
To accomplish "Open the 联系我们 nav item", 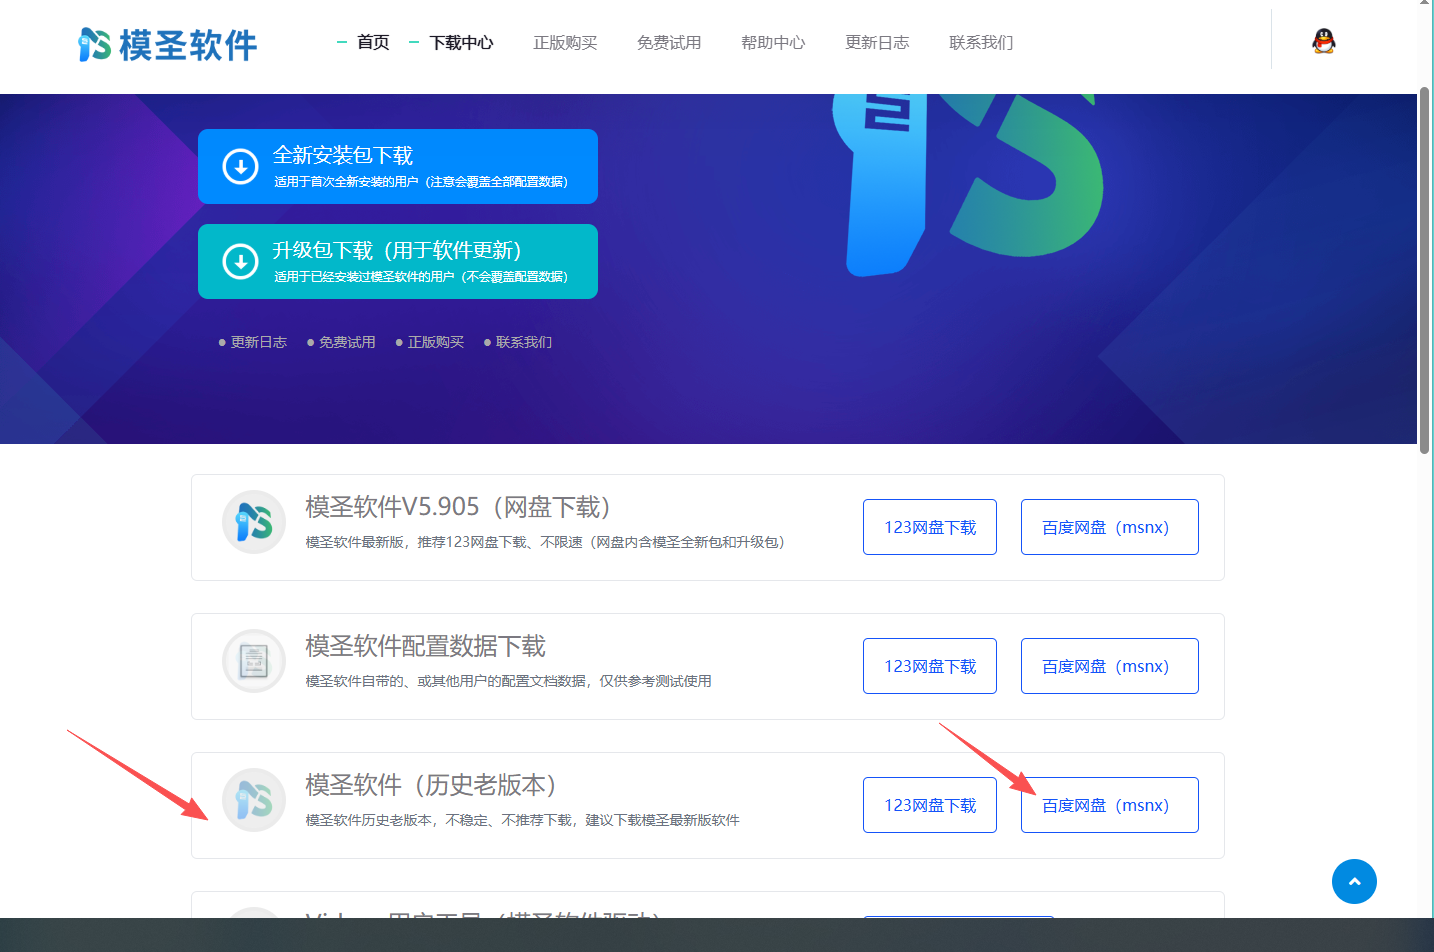I will coord(981,43).
